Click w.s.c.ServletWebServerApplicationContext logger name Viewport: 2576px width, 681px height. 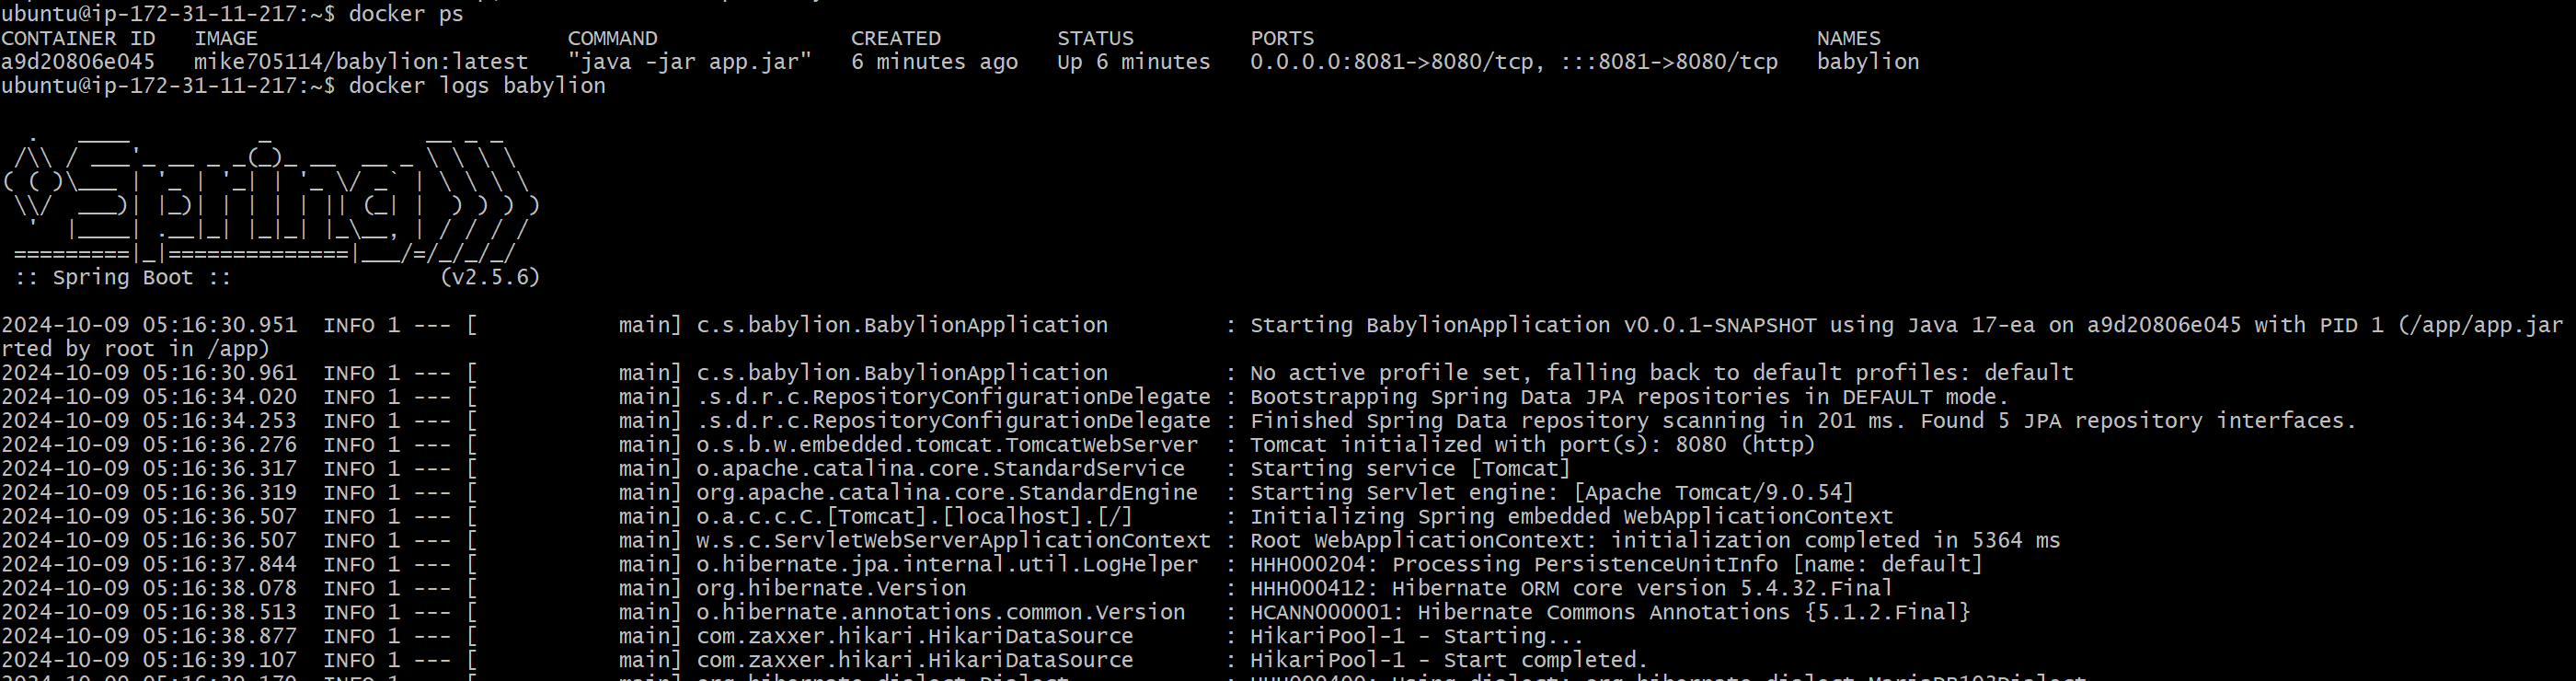(x=954, y=541)
